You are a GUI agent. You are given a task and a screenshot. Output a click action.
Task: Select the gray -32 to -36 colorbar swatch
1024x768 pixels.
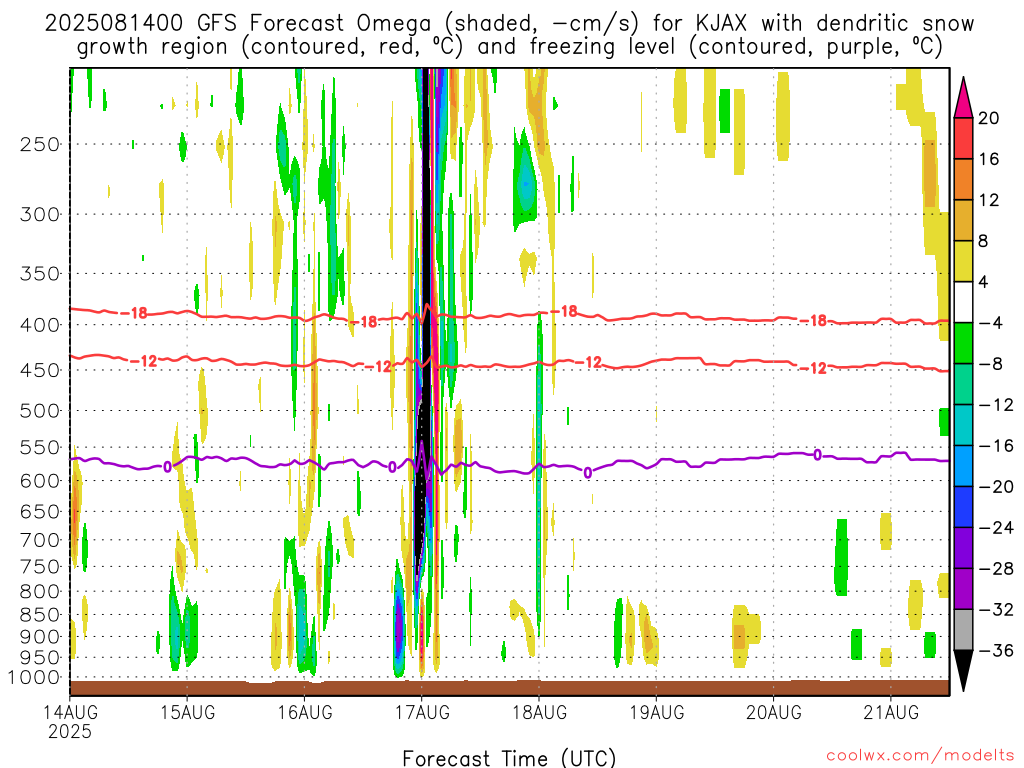[x=963, y=630]
